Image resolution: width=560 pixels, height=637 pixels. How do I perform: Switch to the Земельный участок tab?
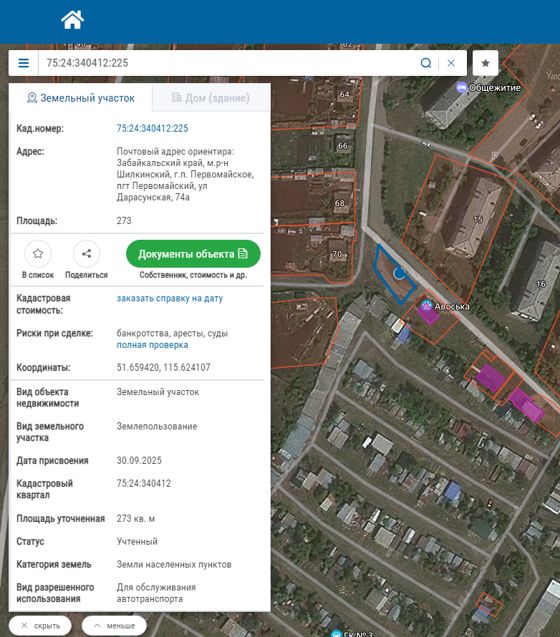coord(80,98)
